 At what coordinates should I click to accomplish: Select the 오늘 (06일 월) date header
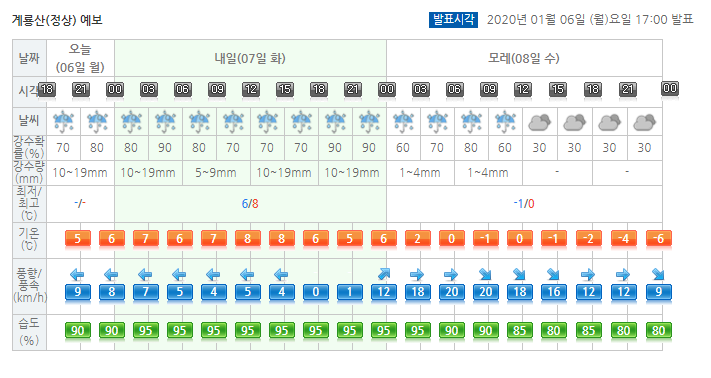80,58
